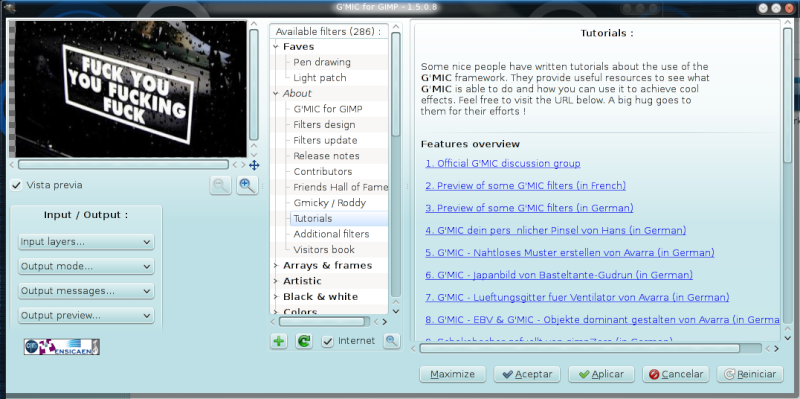Open the Input layers dropdown
The image size is (800, 399).
point(86,242)
